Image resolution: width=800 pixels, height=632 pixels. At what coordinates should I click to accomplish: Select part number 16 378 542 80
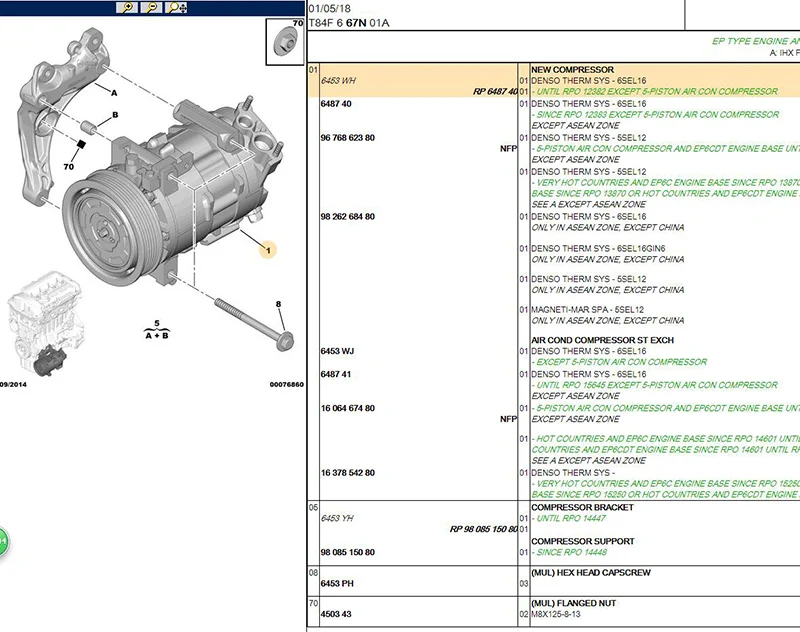coord(347,473)
